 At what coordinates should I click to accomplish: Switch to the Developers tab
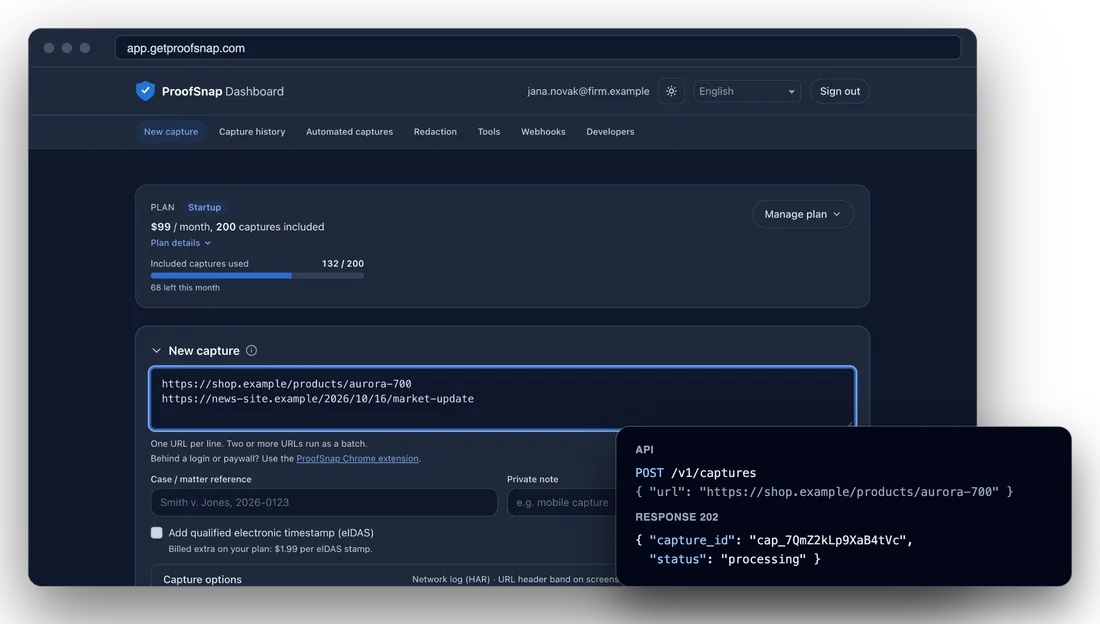coord(610,131)
